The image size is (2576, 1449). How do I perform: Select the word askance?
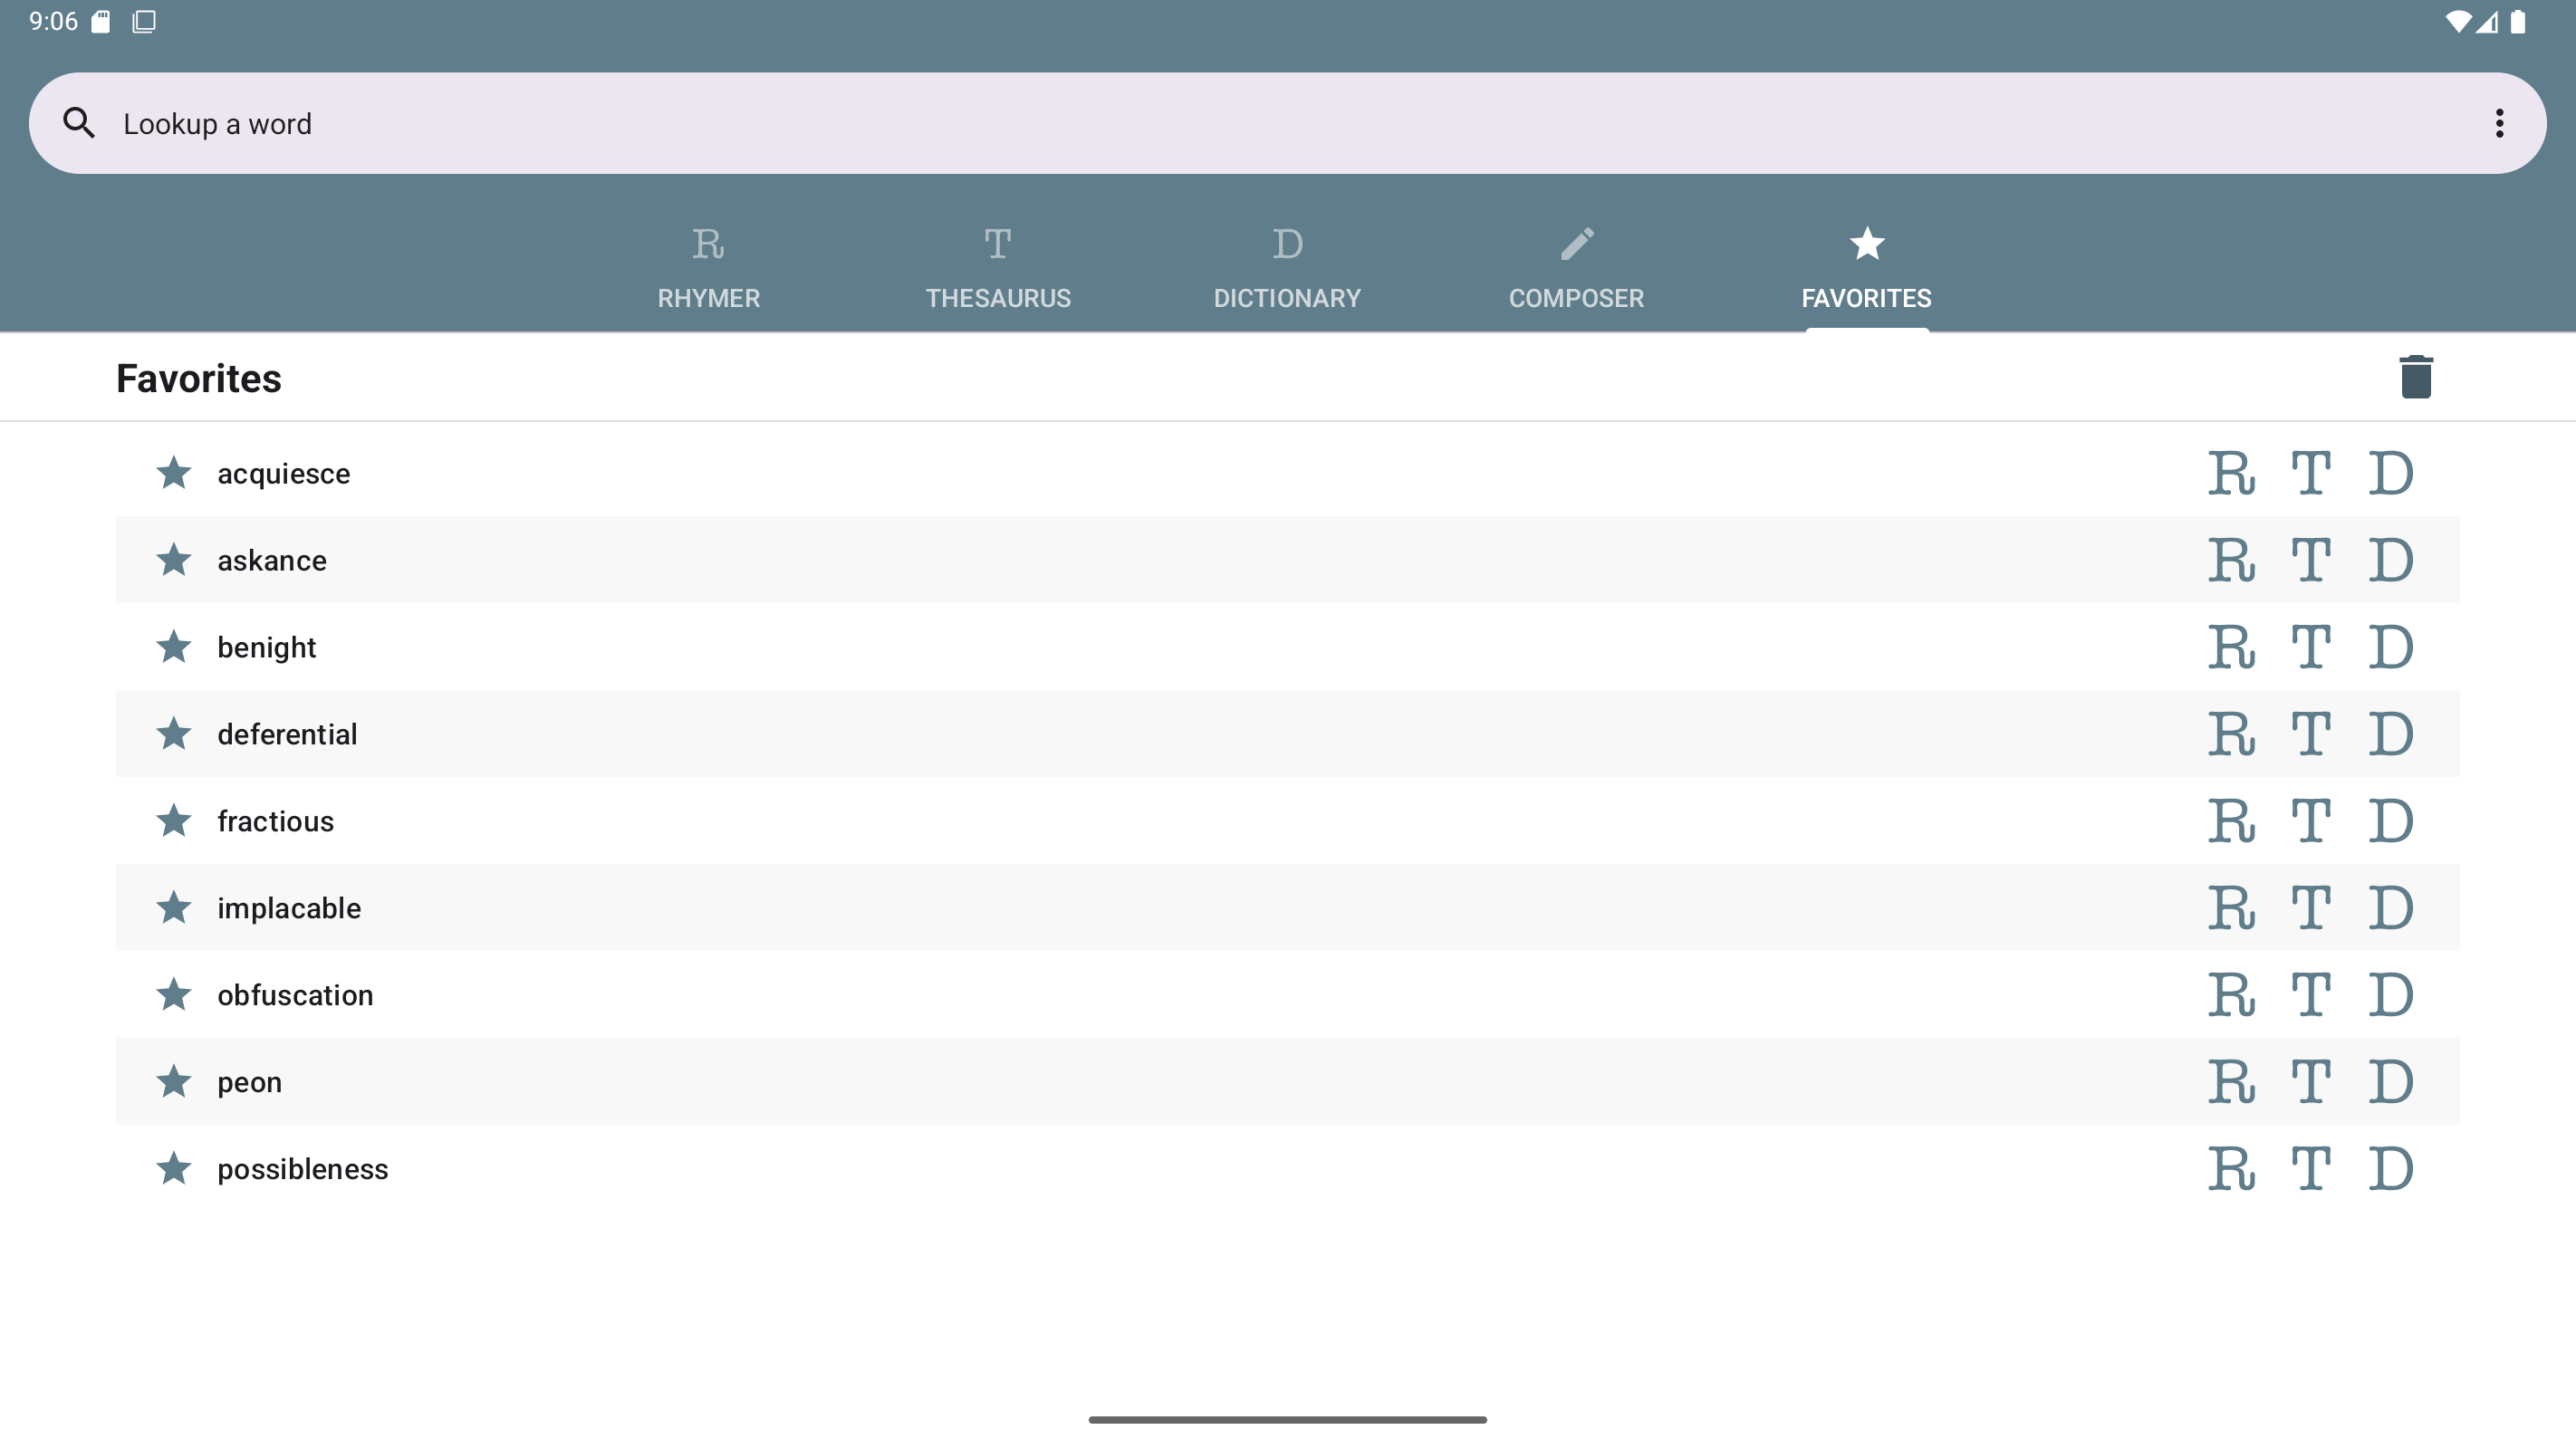point(272,560)
